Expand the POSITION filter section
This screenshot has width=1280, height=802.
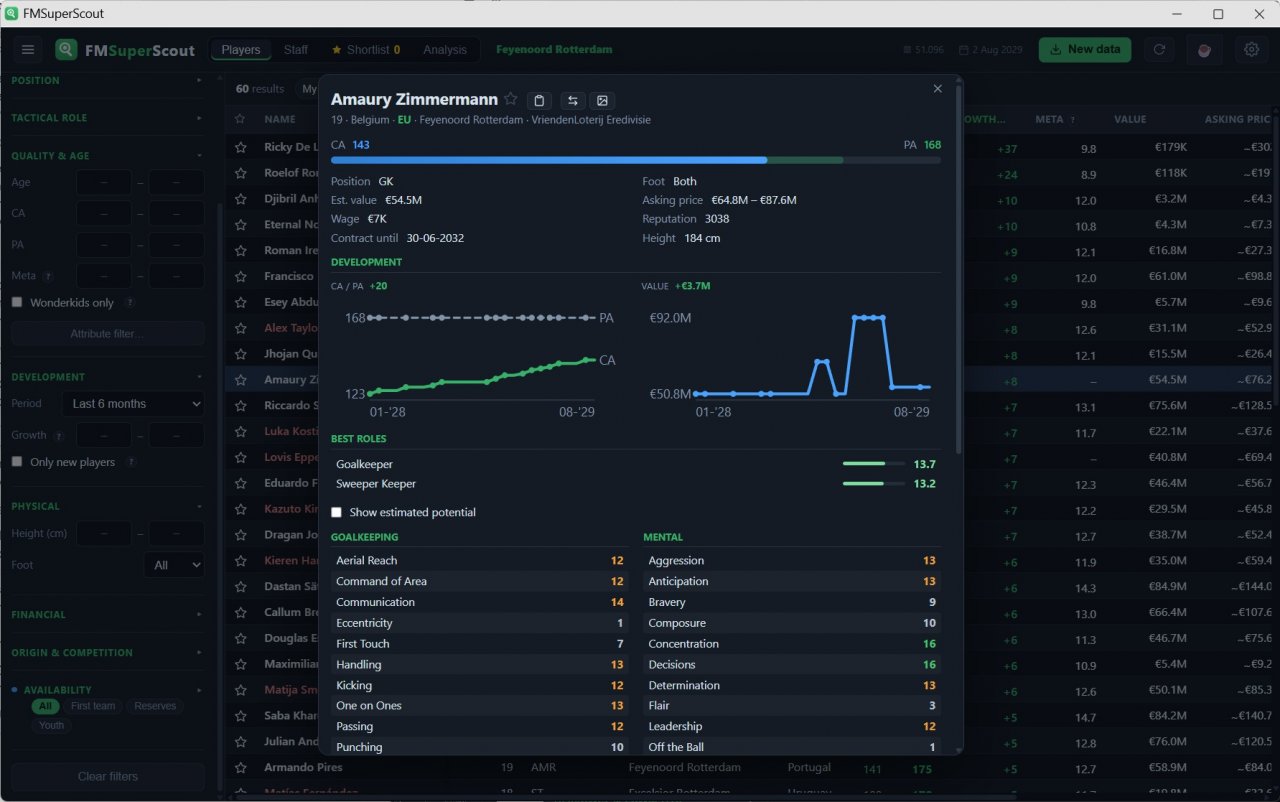pyautogui.click(x=106, y=80)
